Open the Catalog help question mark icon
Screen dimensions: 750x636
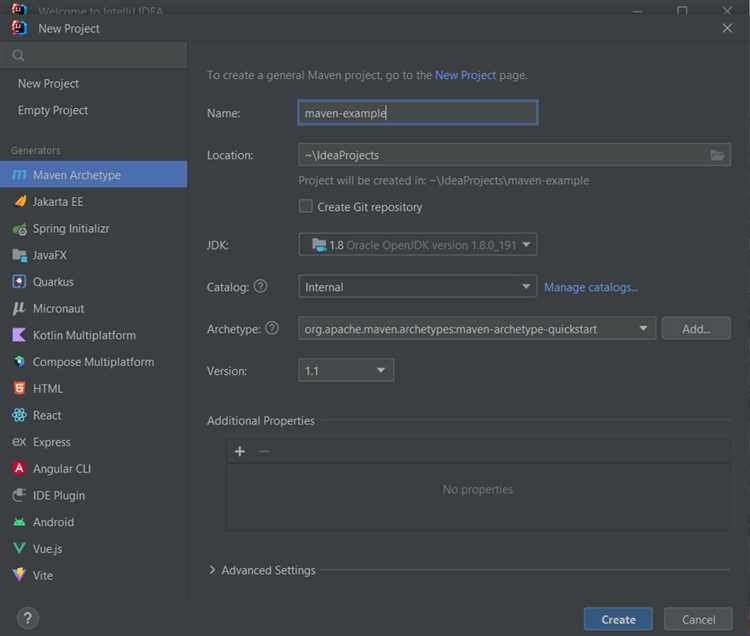click(261, 286)
